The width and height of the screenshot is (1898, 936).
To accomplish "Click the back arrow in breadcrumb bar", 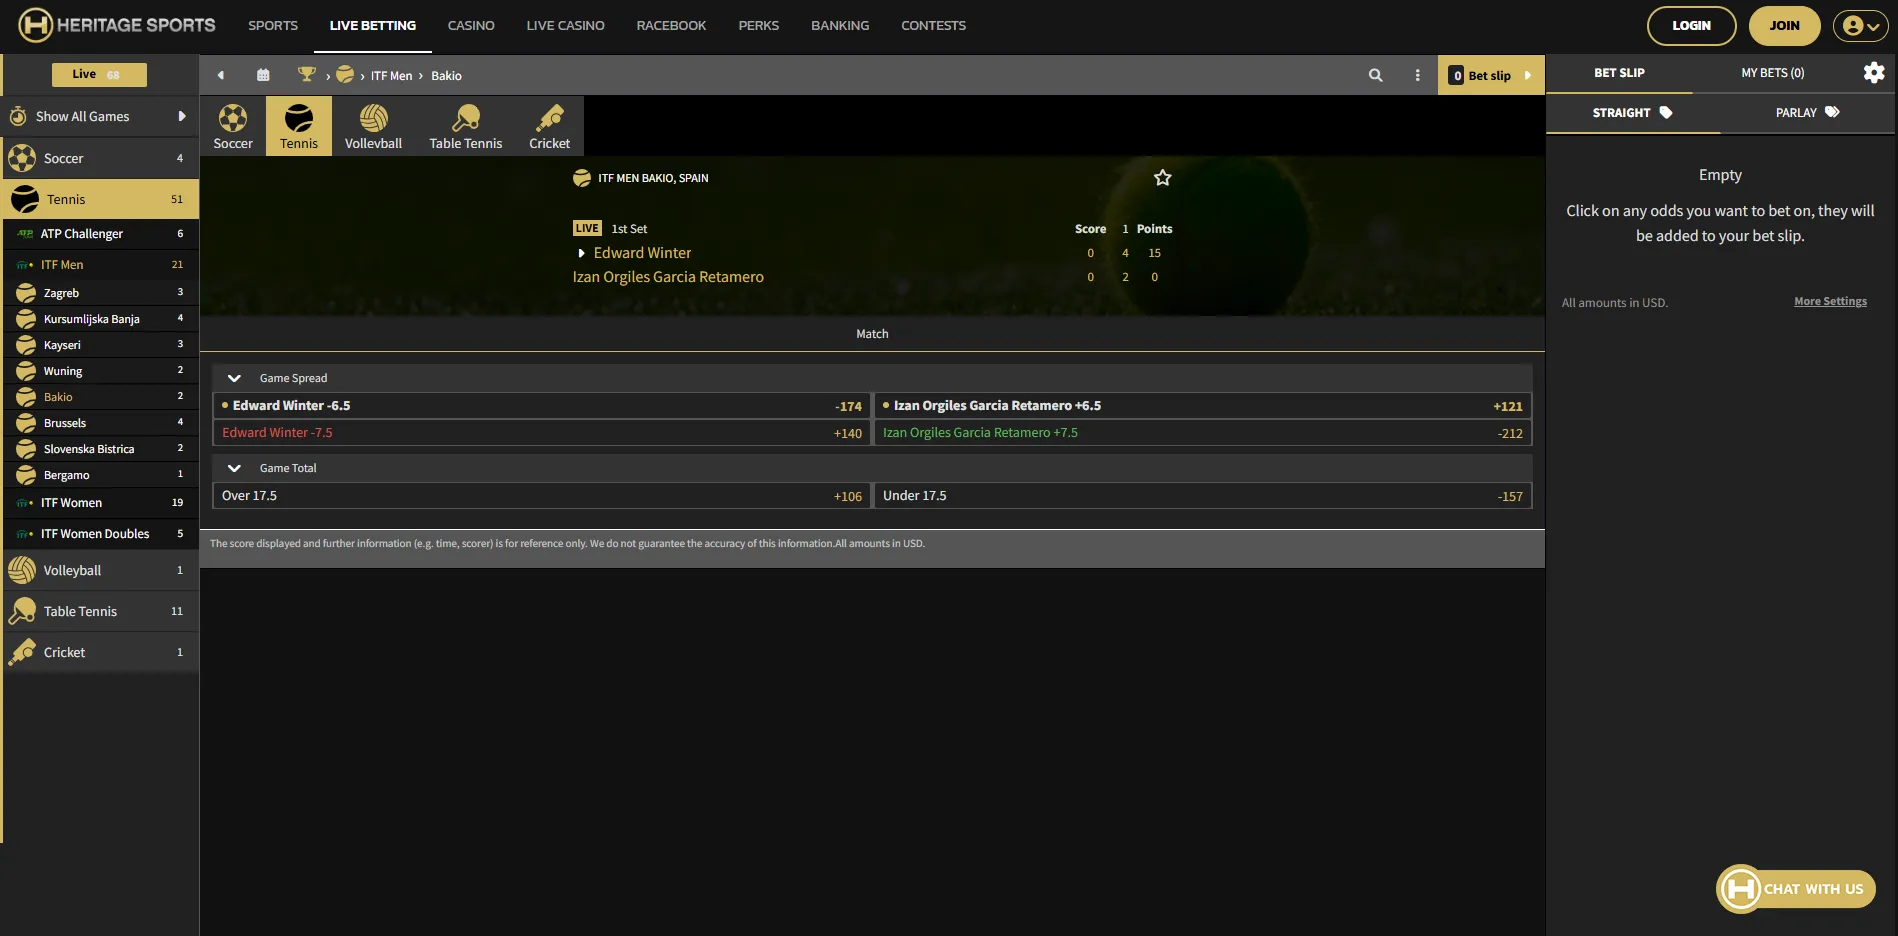I will coord(221,75).
